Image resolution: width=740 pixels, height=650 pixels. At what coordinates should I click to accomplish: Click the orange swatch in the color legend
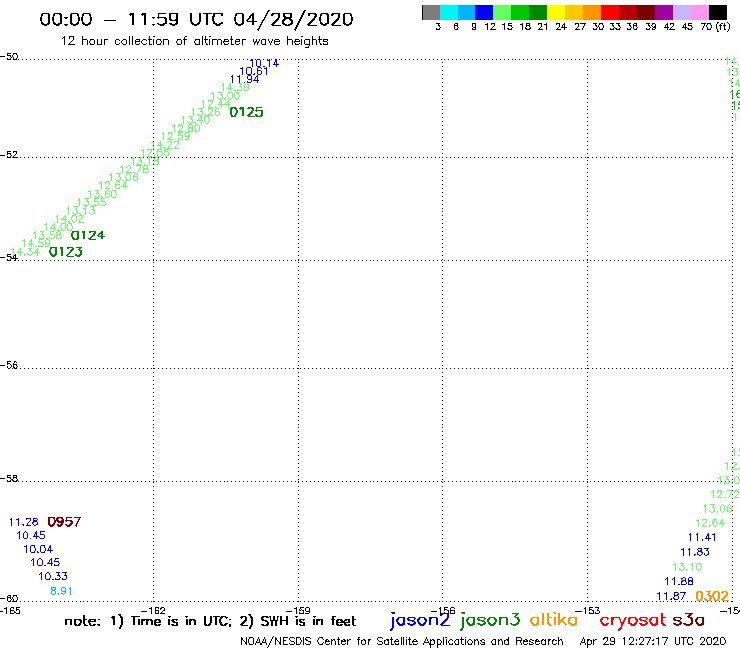pyautogui.click(x=592, y=12)
